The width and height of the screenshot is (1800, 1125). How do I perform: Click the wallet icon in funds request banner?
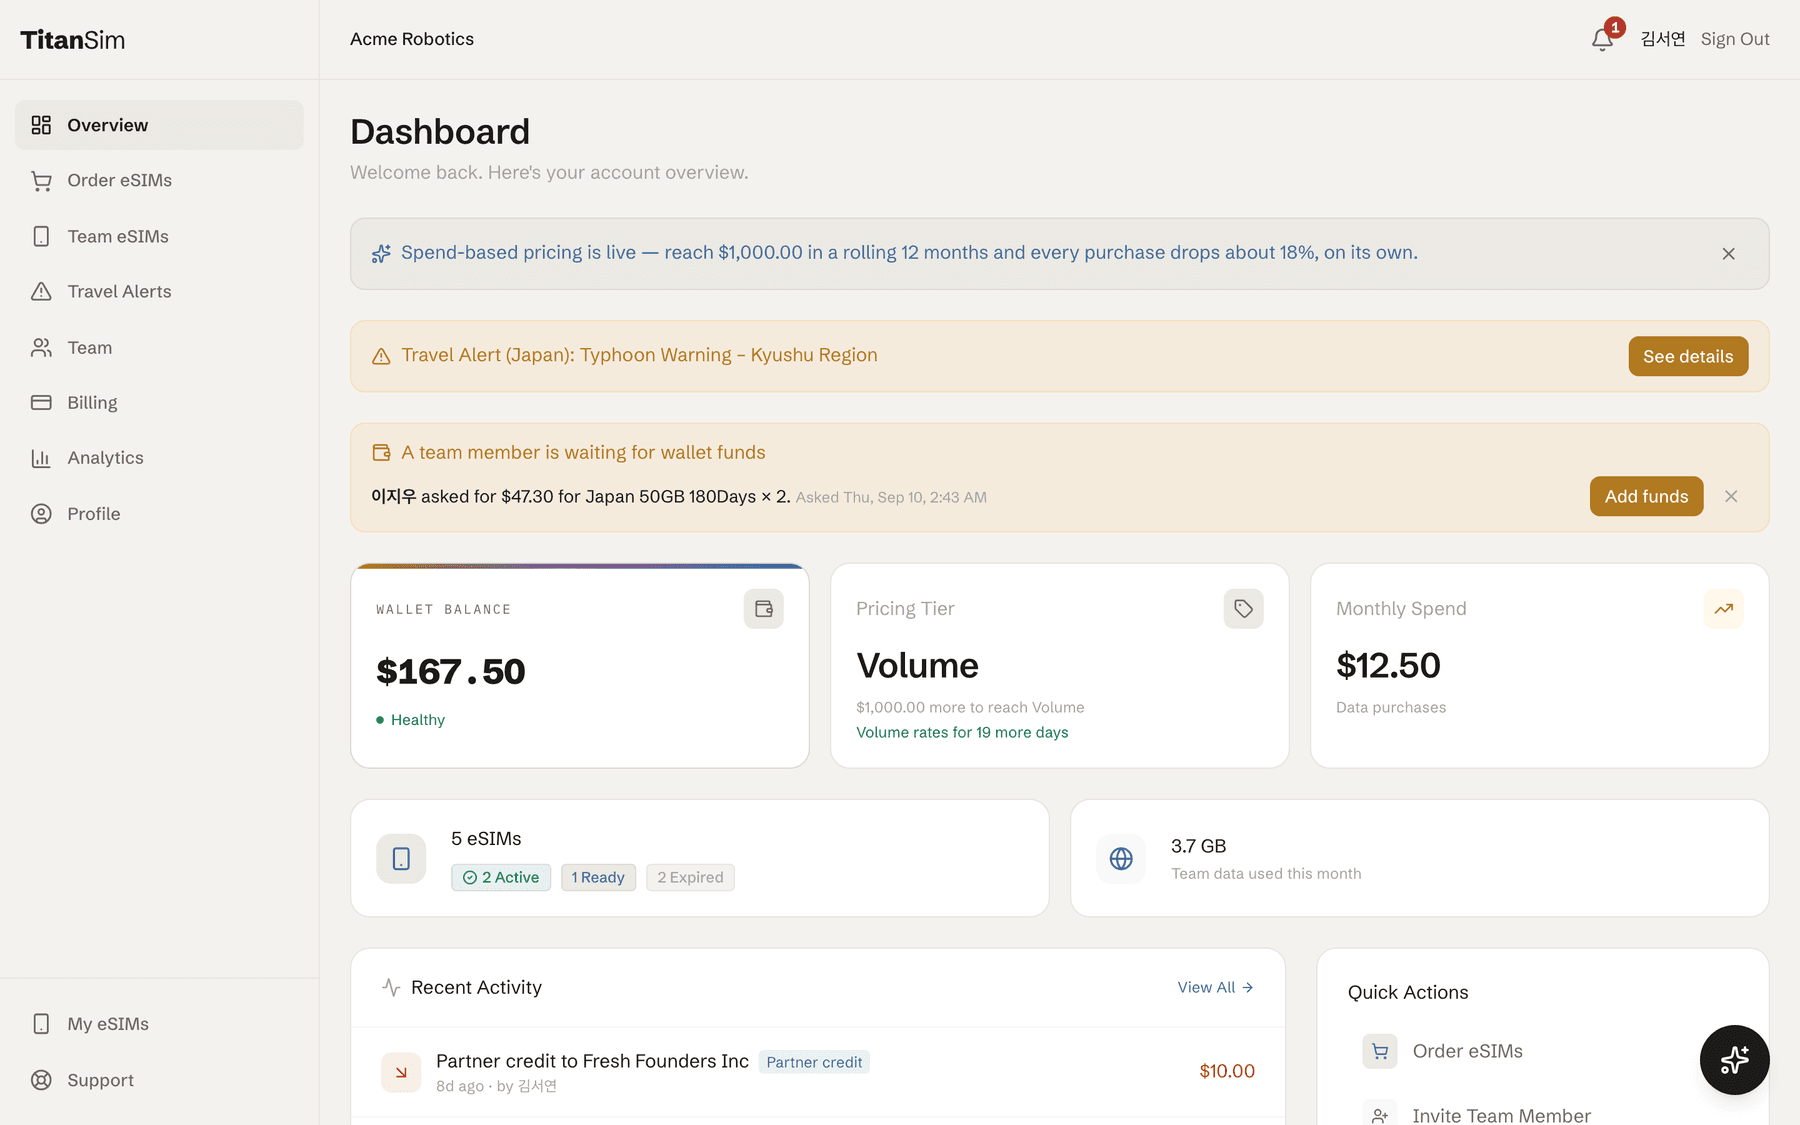pos(381,453)
